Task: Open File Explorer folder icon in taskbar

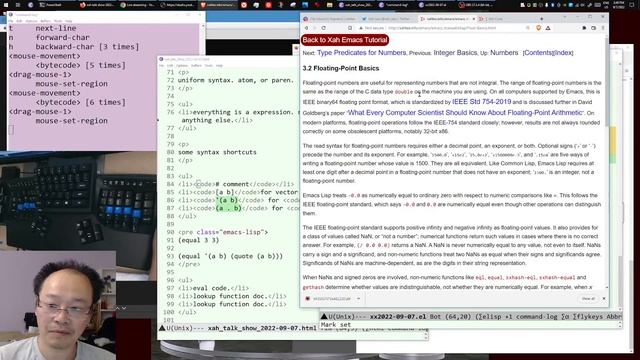Action: click(x=329, y=5)
